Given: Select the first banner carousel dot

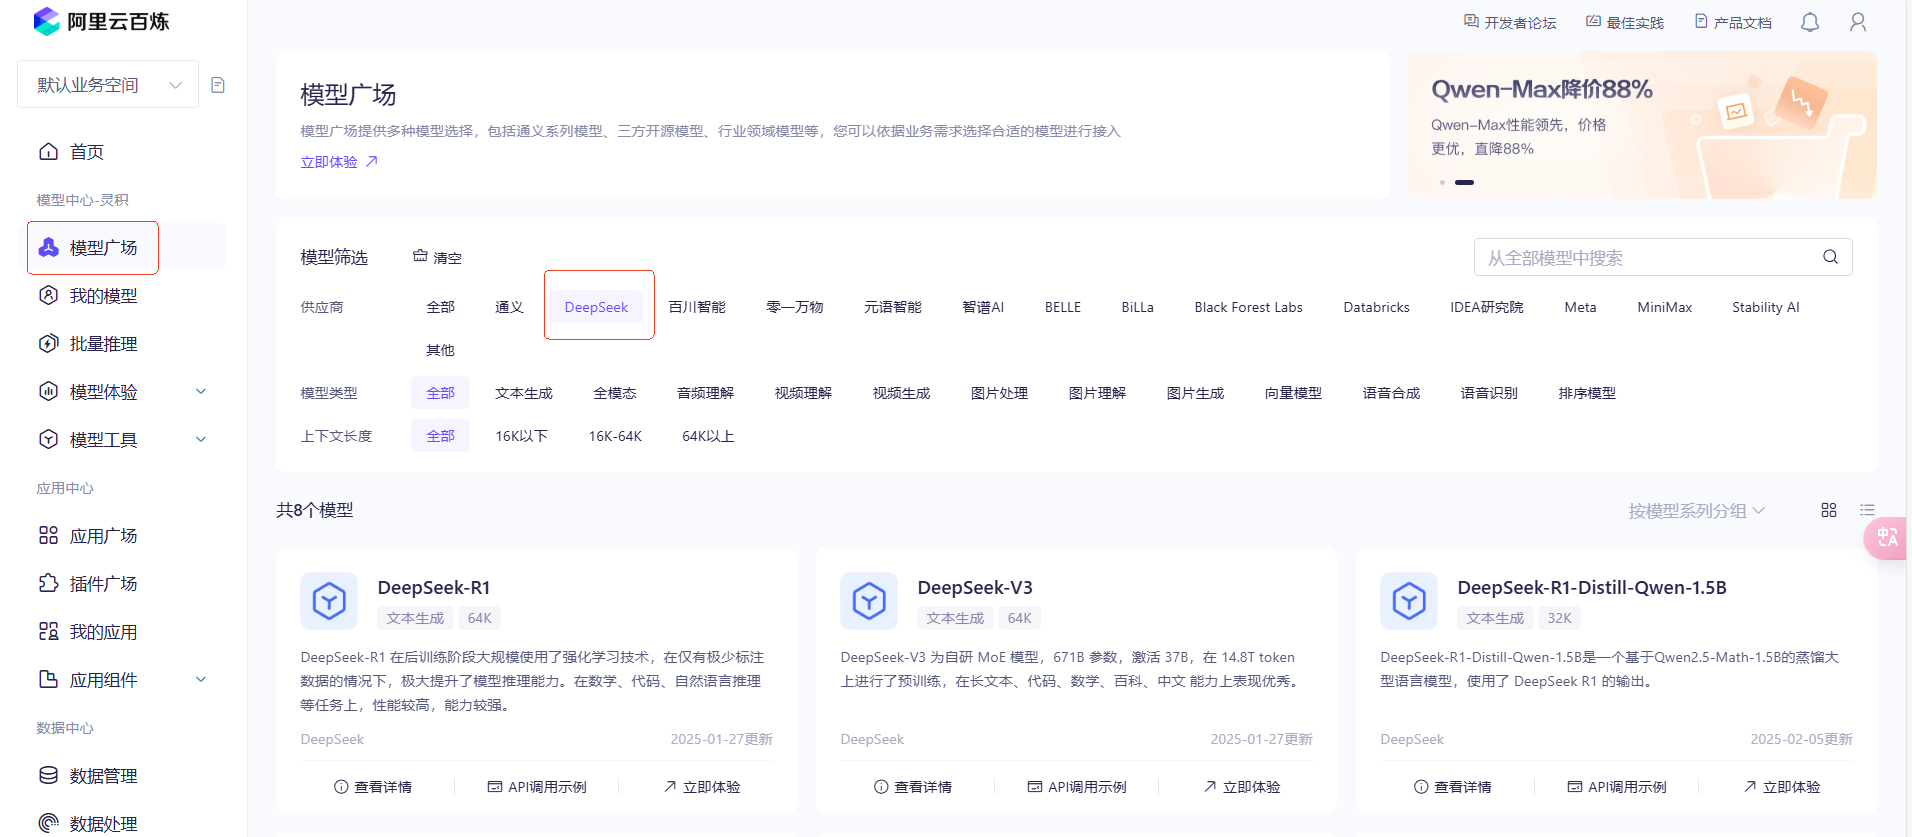Looking at the screenshot, I should pyautogui.click(x=1442, y=182).
